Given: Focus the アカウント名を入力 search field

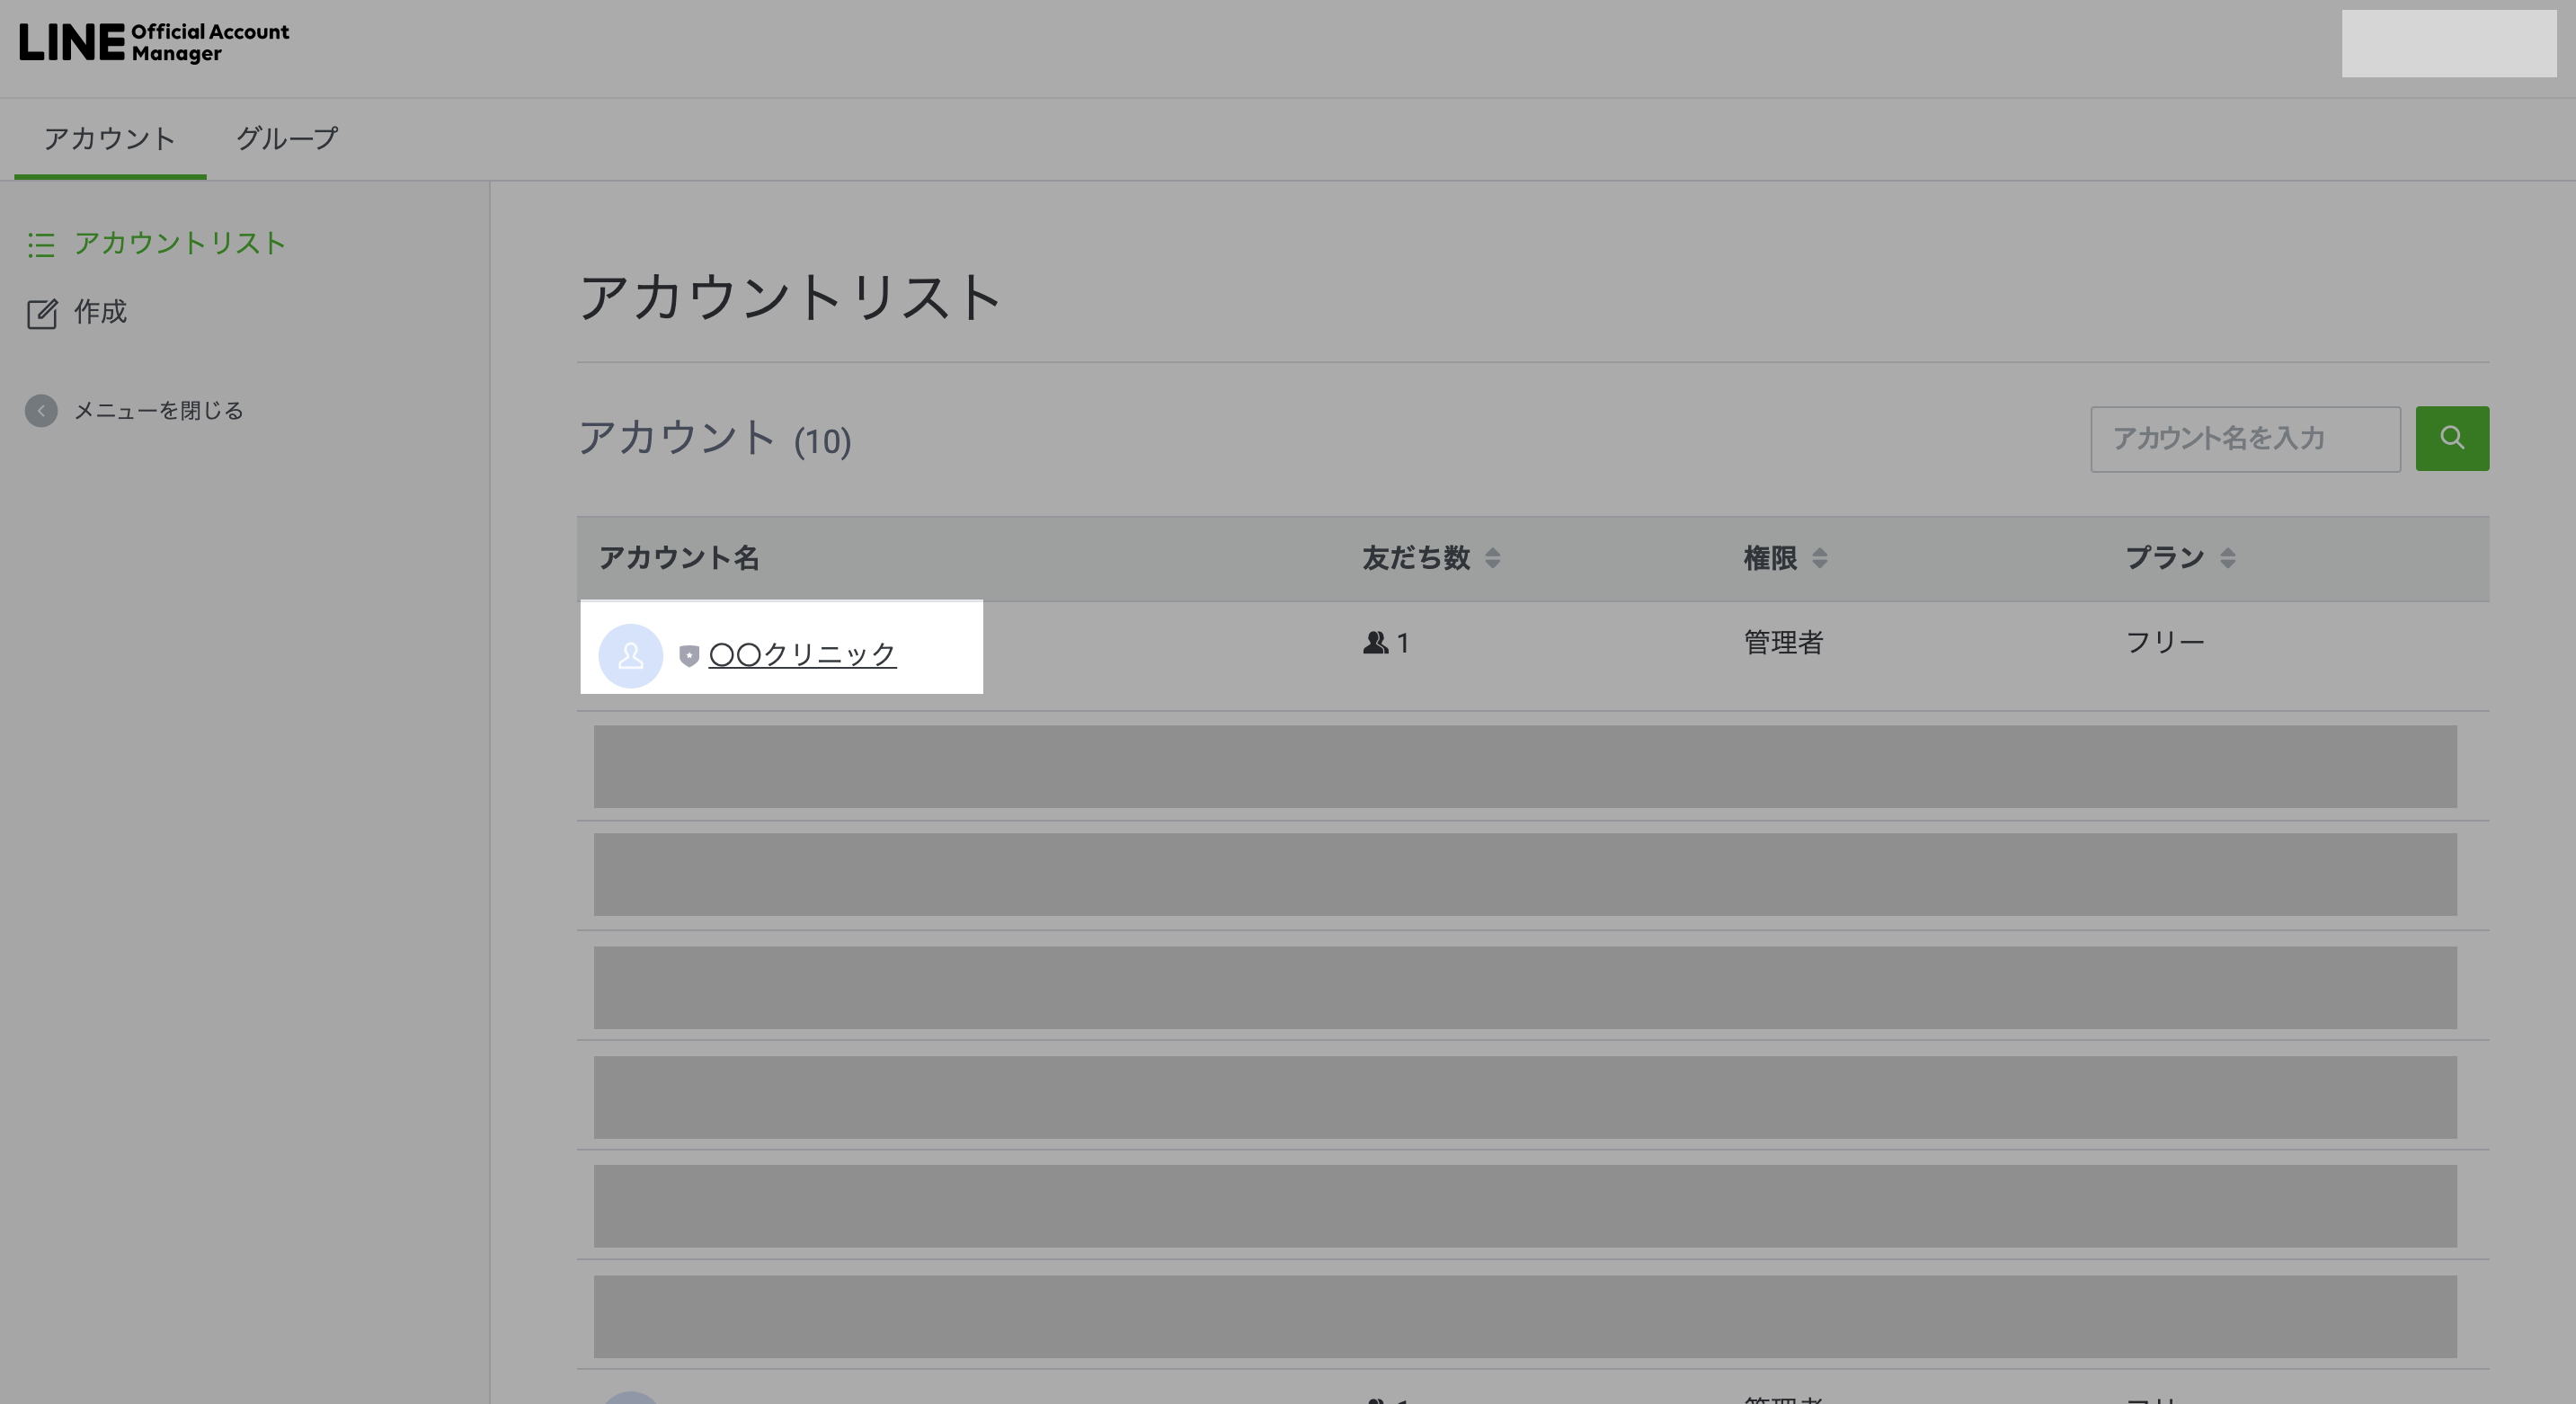Looking at the screenshot, I should click(x=2244, y=438).
